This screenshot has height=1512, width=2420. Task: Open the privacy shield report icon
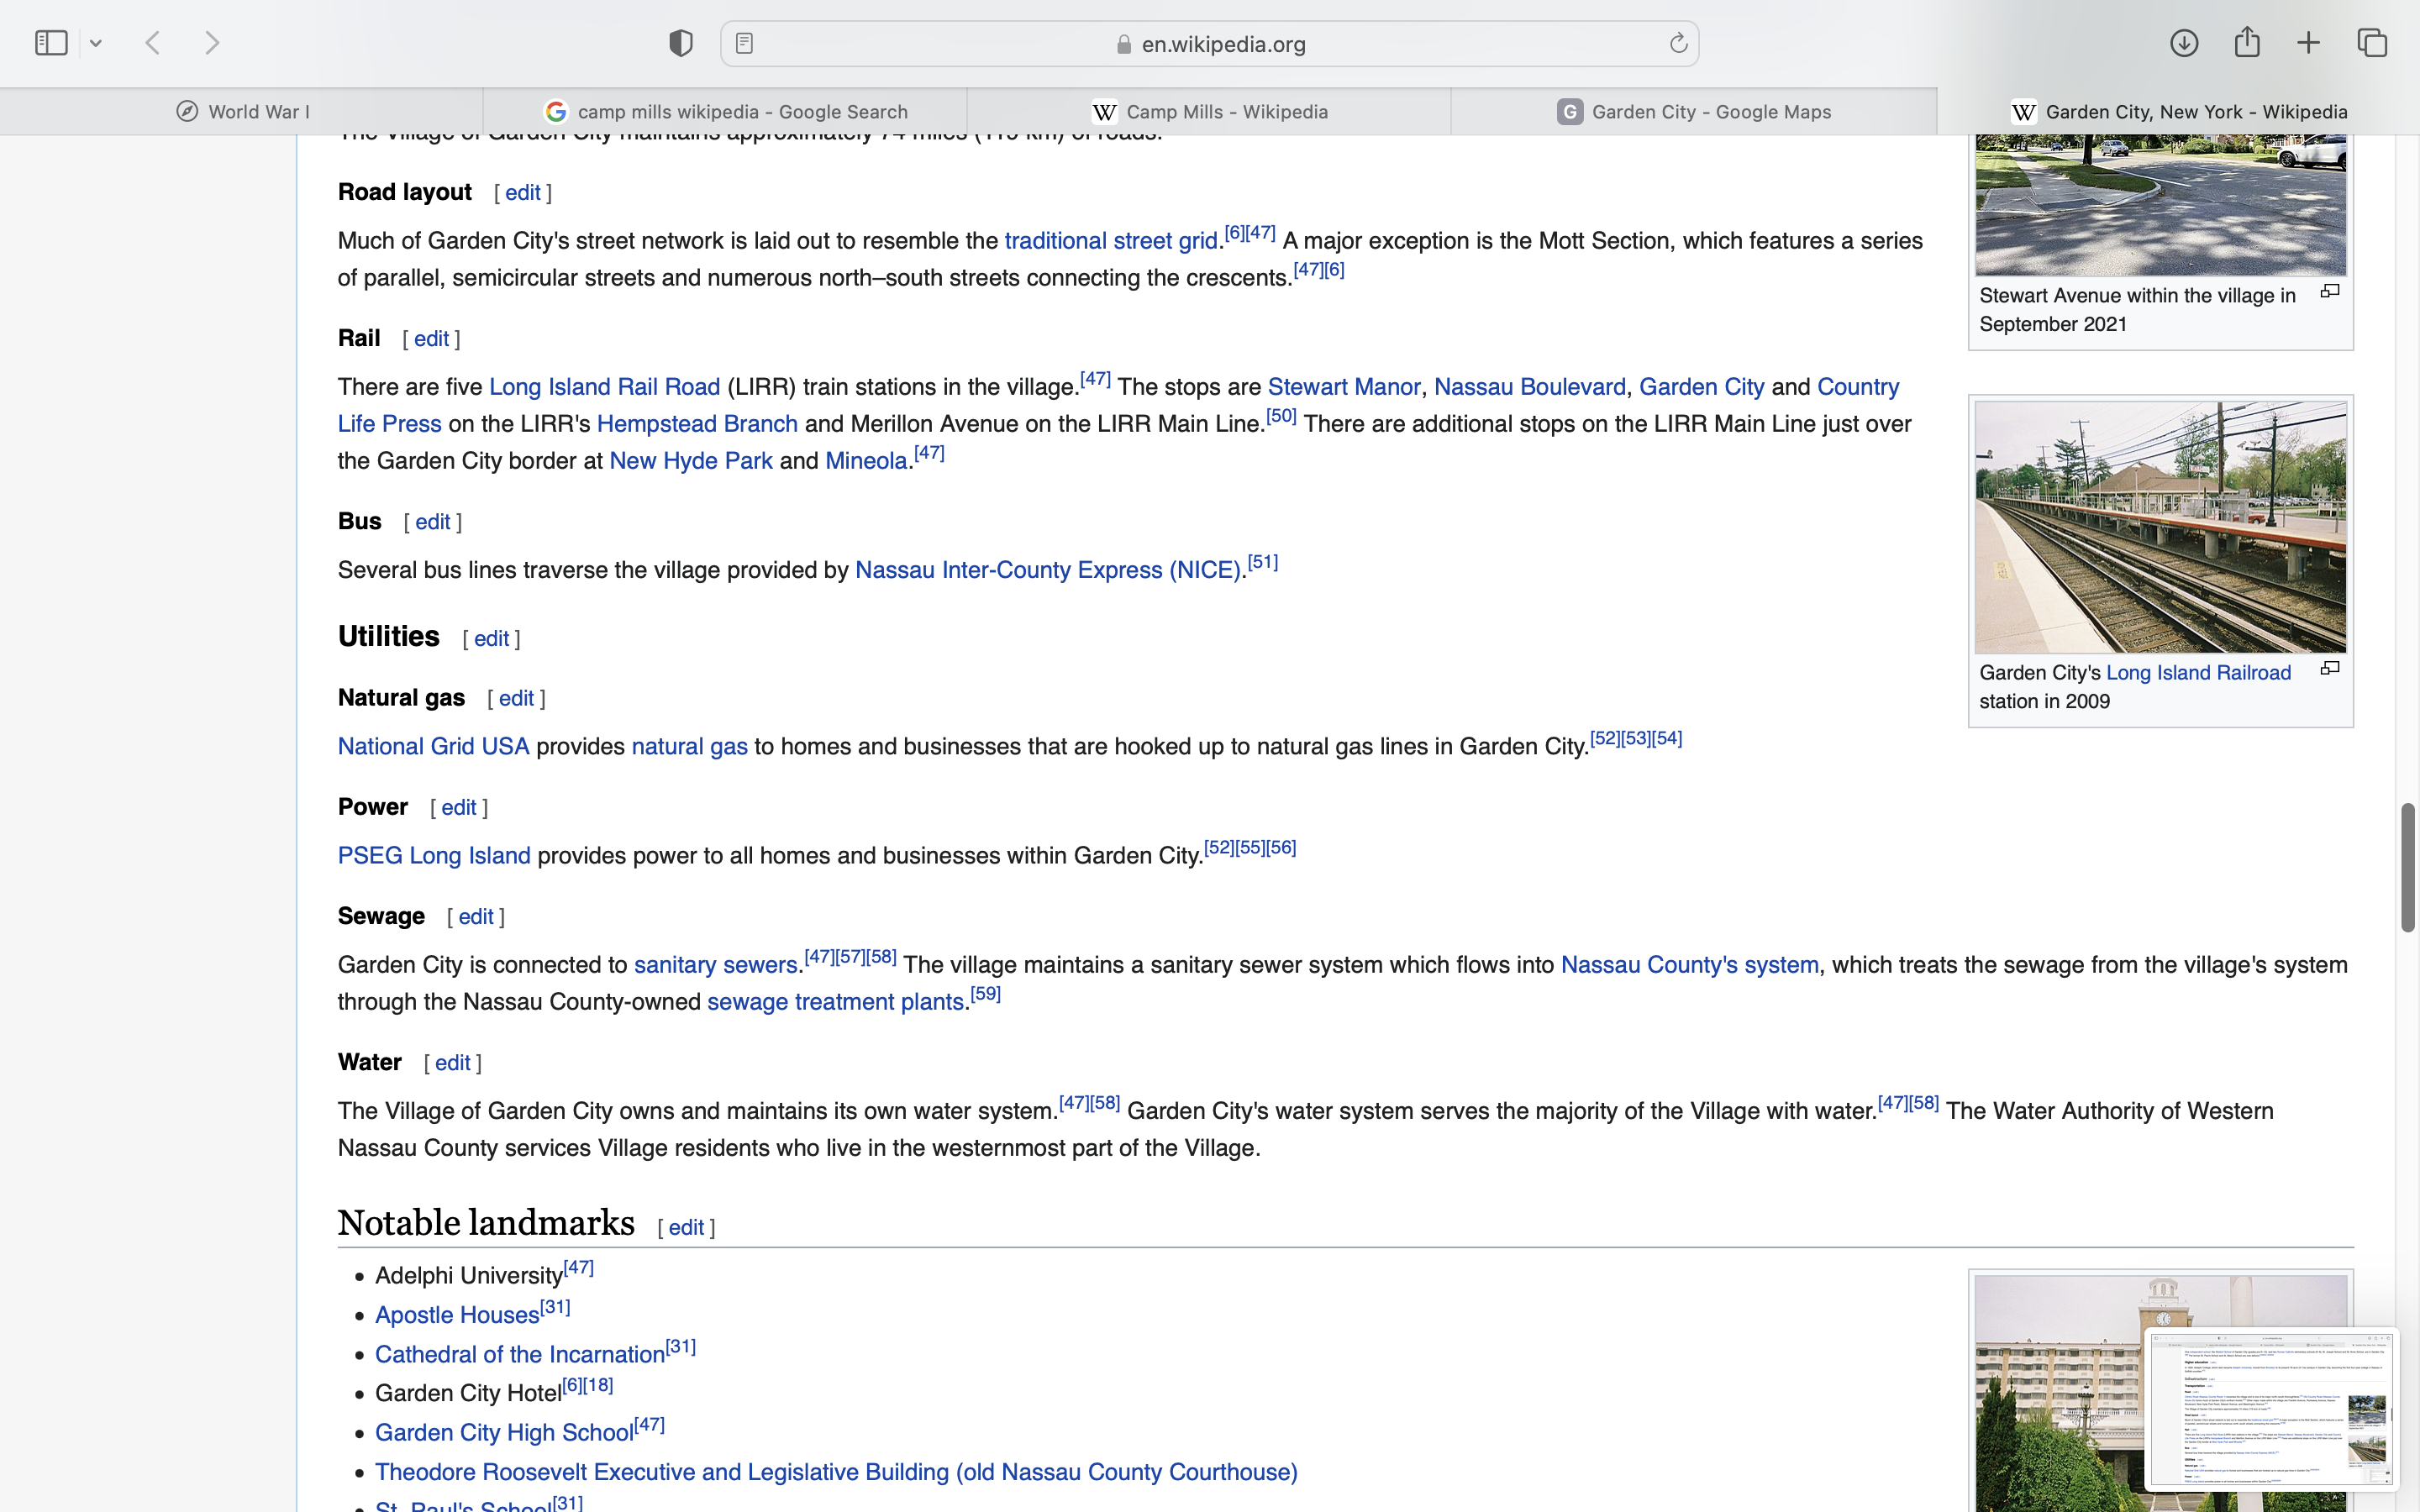(681, 43)
